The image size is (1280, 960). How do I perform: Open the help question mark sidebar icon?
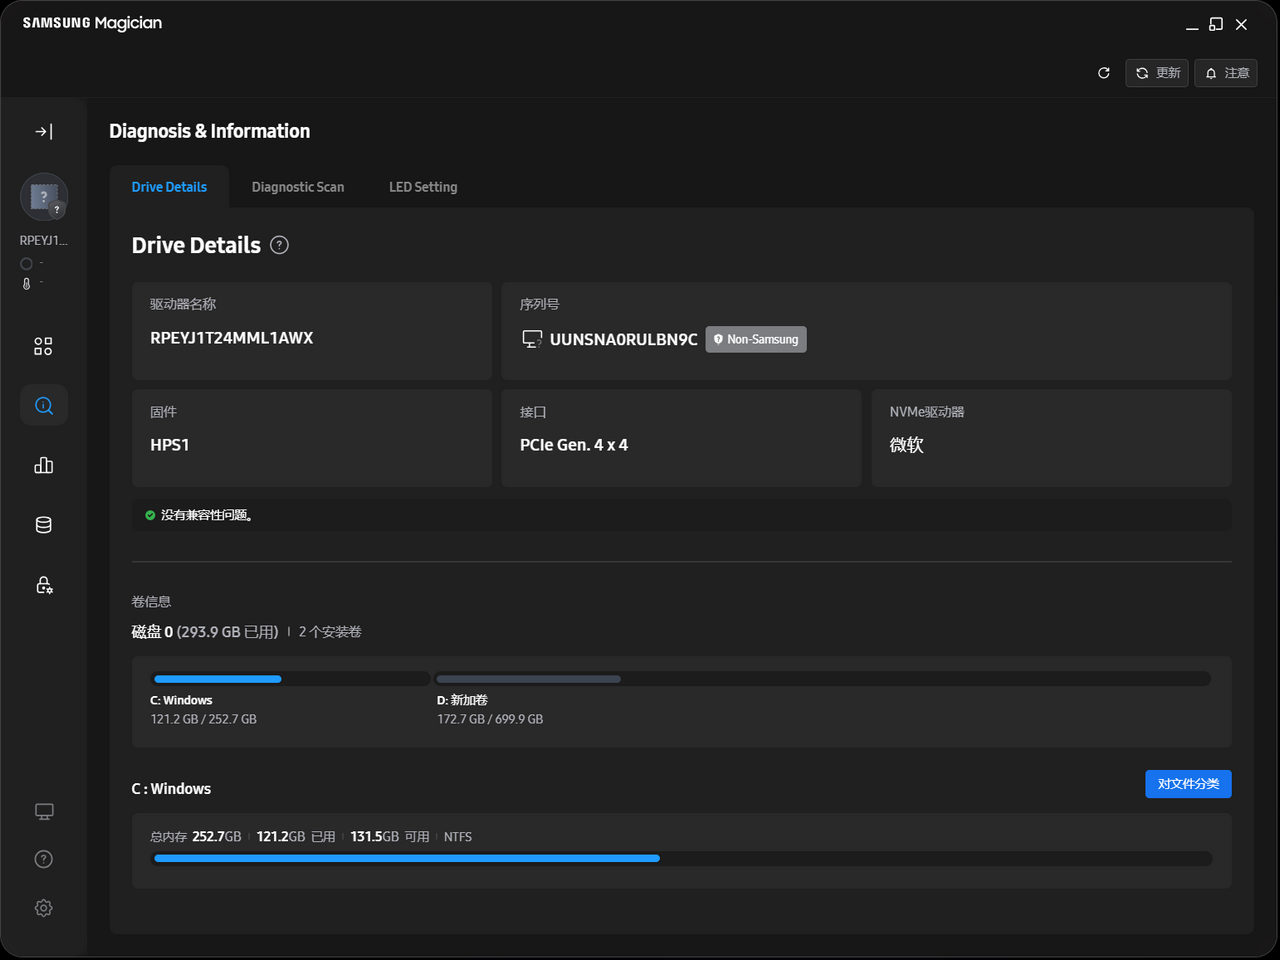coord(44,859)
